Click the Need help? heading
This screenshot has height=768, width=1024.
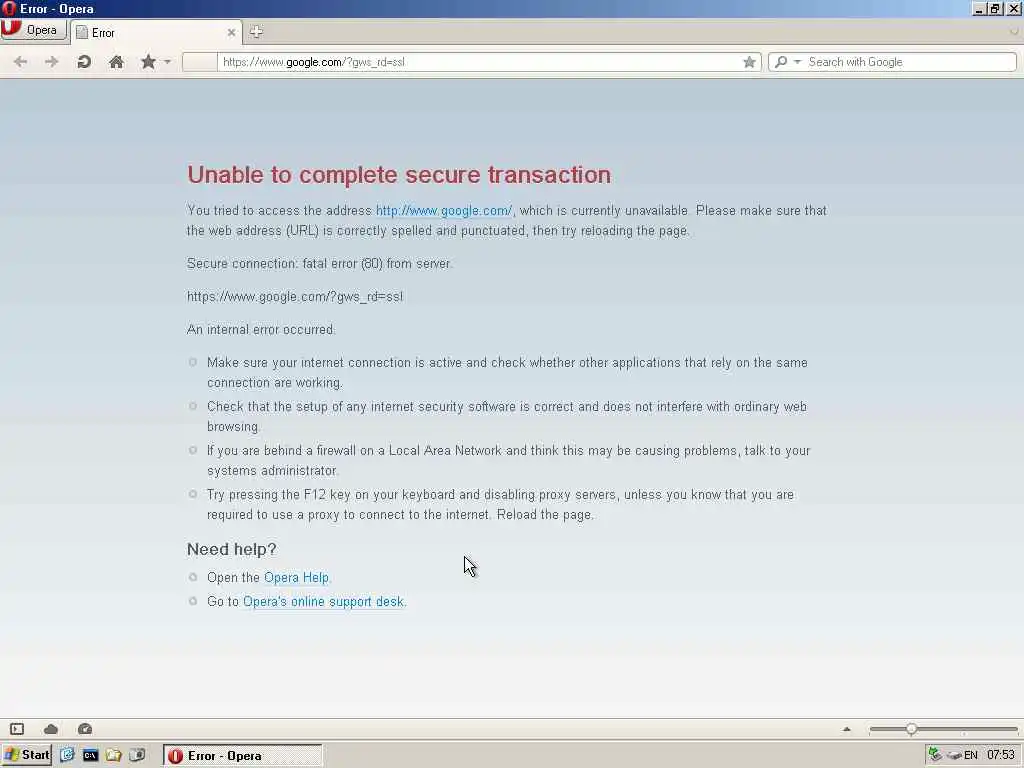point(232,550)
